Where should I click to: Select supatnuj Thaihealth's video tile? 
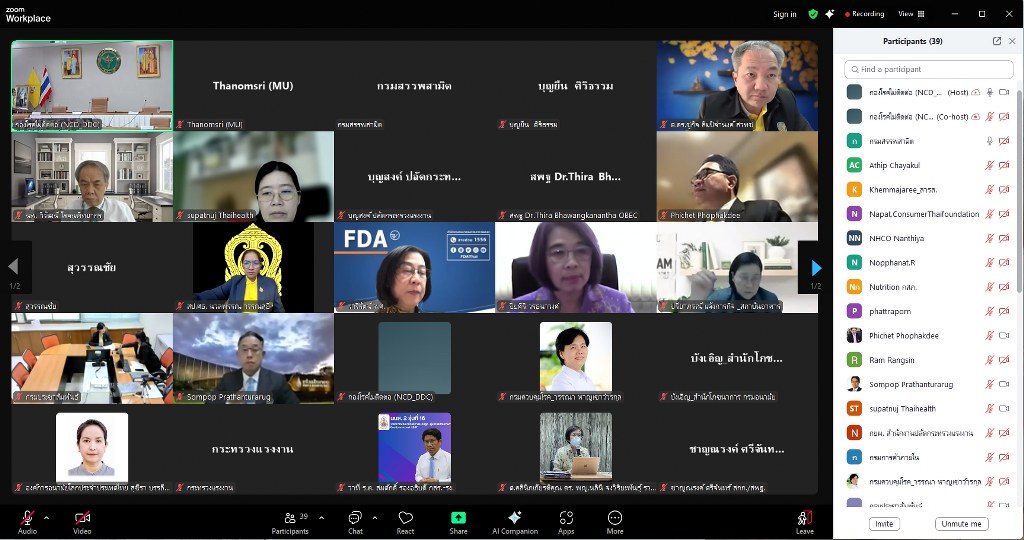(253, 176)
